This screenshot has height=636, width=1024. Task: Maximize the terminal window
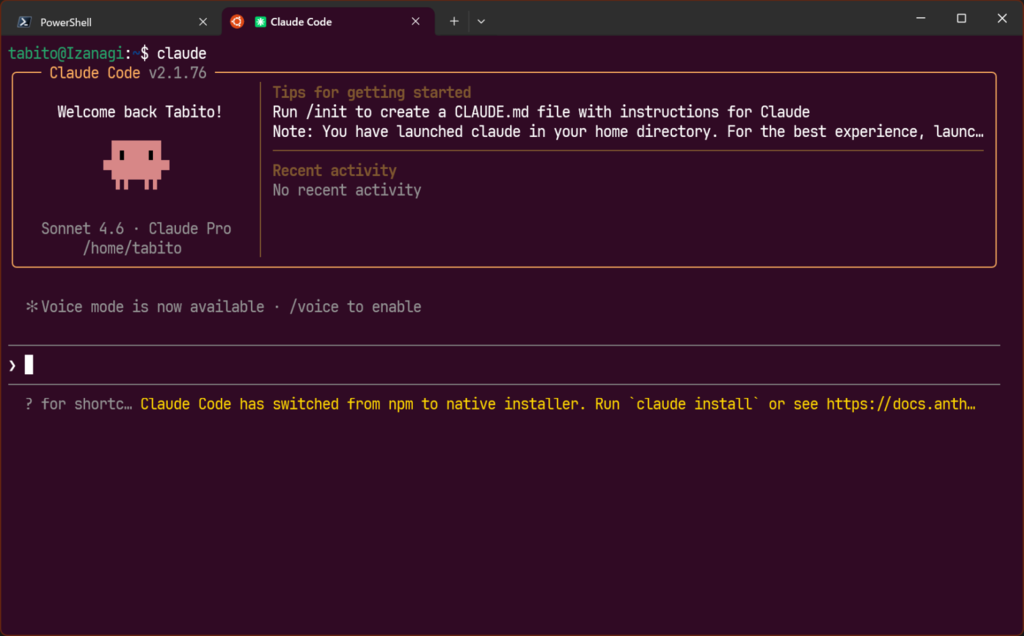[x=961, y=18]
